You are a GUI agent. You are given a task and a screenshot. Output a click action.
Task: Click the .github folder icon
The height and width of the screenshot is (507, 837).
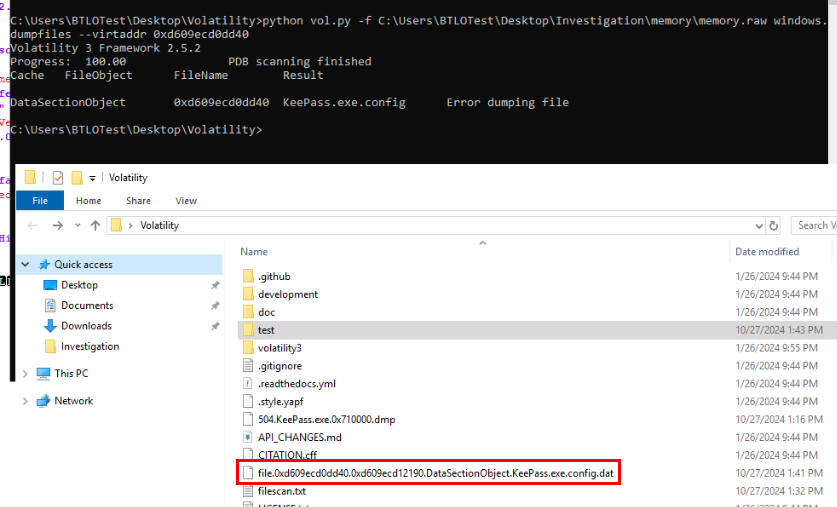[248, 276]
